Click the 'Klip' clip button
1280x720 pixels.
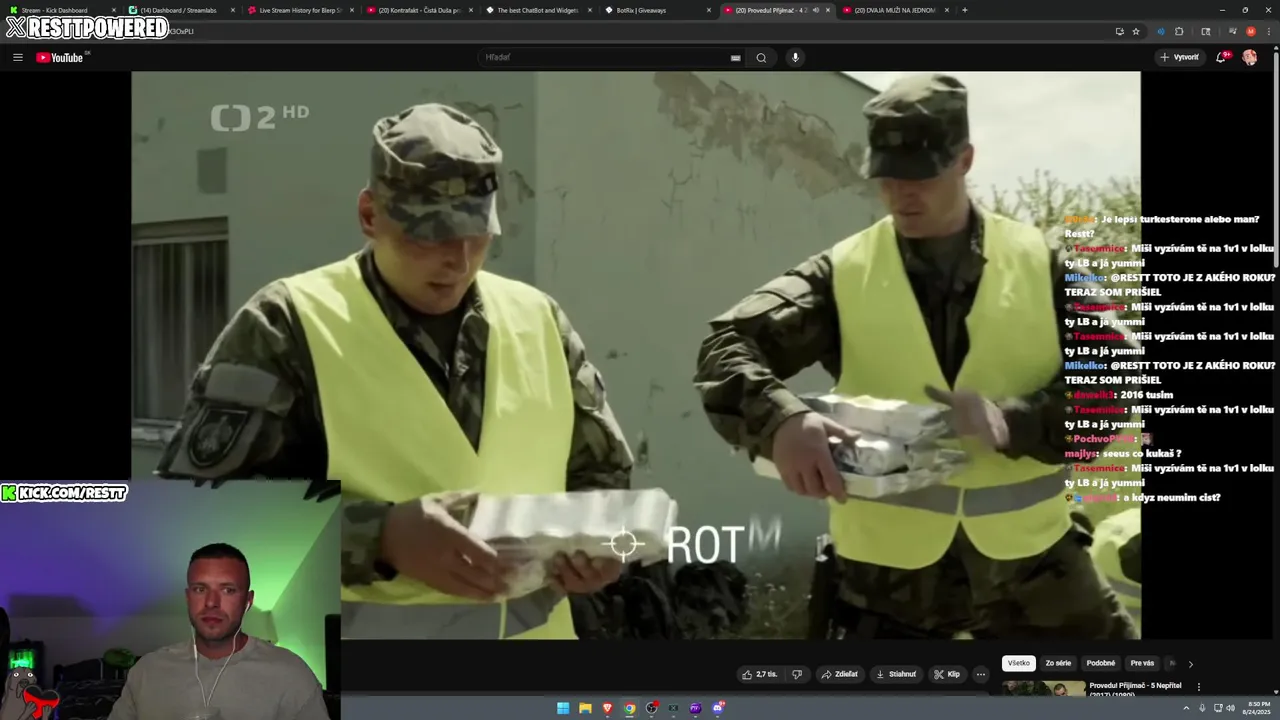click(x=947, y=674)
